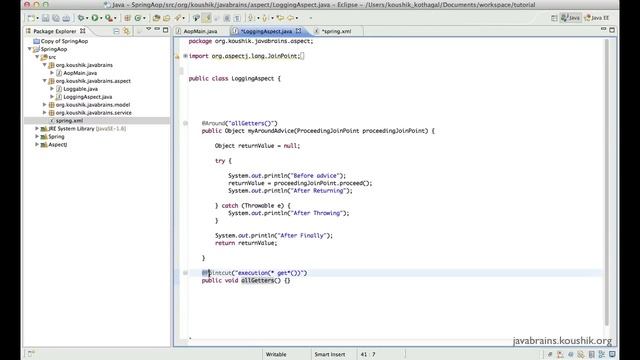Screen dimensions: 640x360
Task: Open the Debug configurations dropdown arrow
Action: point(87,18)
